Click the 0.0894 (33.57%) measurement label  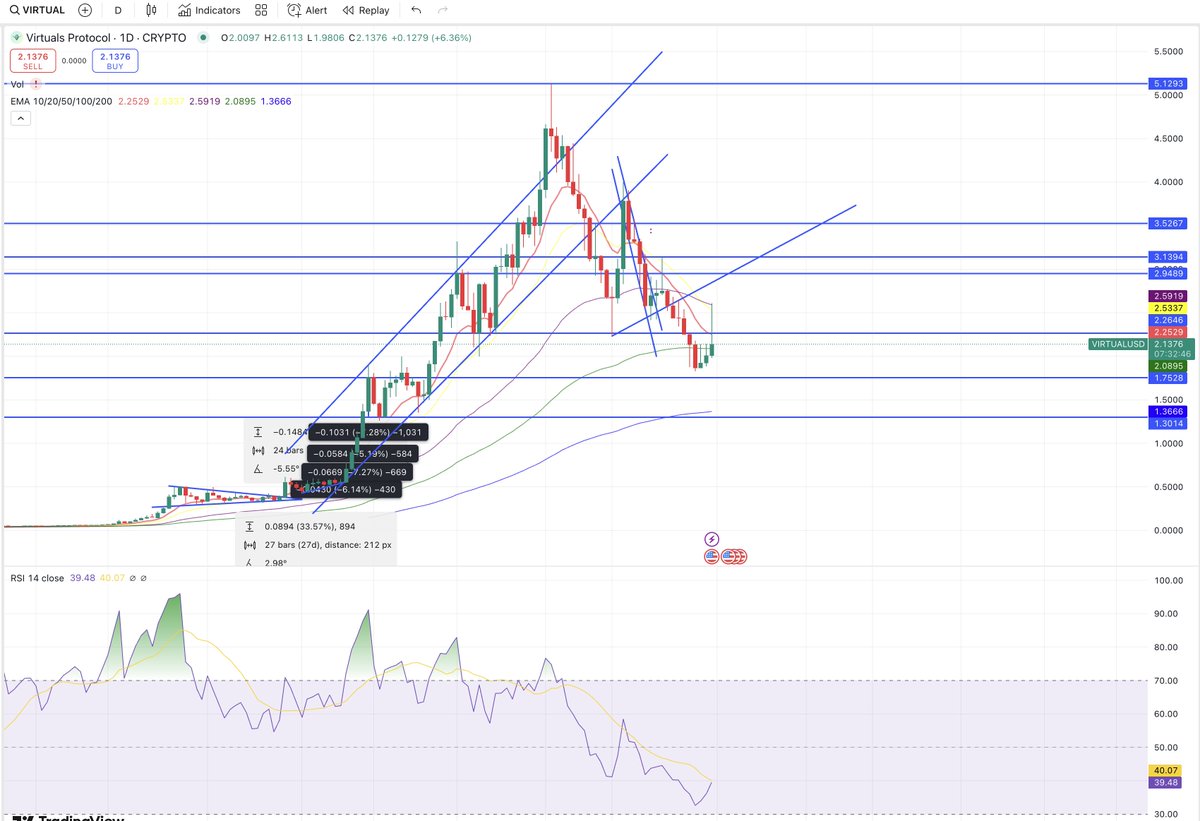click(310, 526)
